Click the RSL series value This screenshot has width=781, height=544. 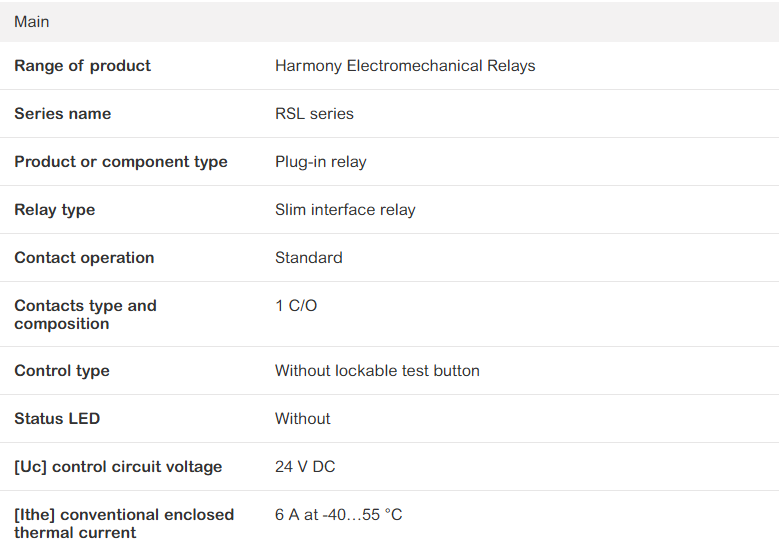coord(314,114)
